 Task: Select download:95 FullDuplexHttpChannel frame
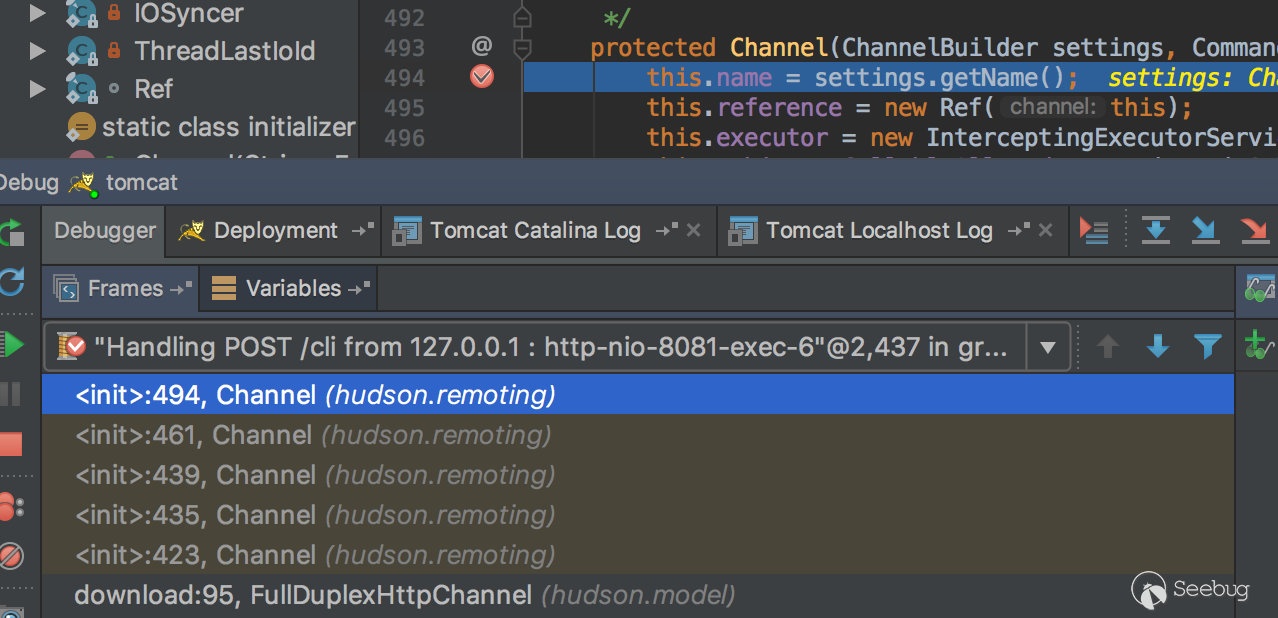point(404,596)
